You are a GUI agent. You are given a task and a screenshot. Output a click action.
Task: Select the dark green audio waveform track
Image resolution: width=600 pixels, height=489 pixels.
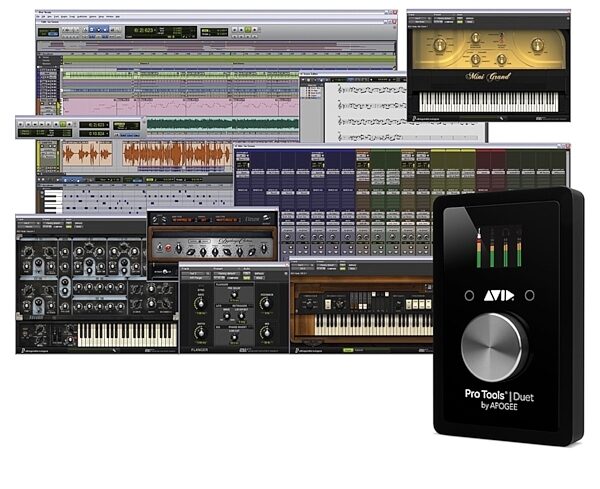tap(222, 124)
